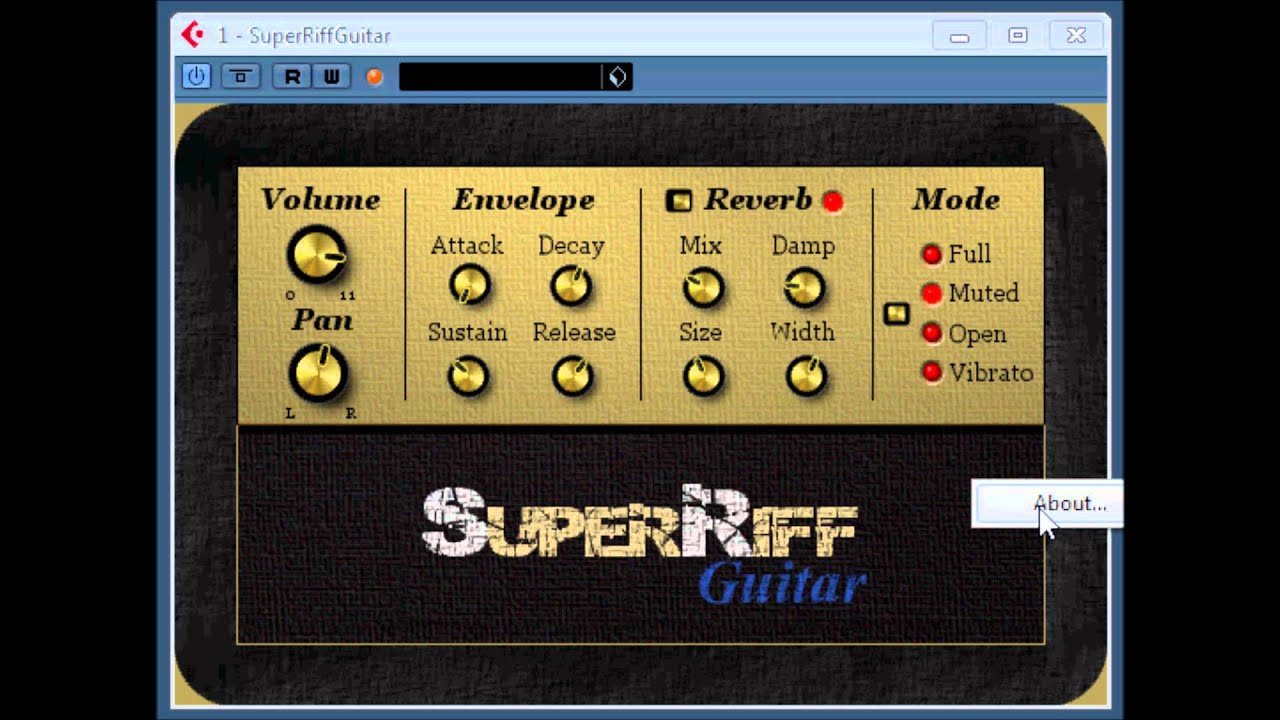The image size is (1280, 720).
Task: Click the Mode section heading
Action: (955, 200)
